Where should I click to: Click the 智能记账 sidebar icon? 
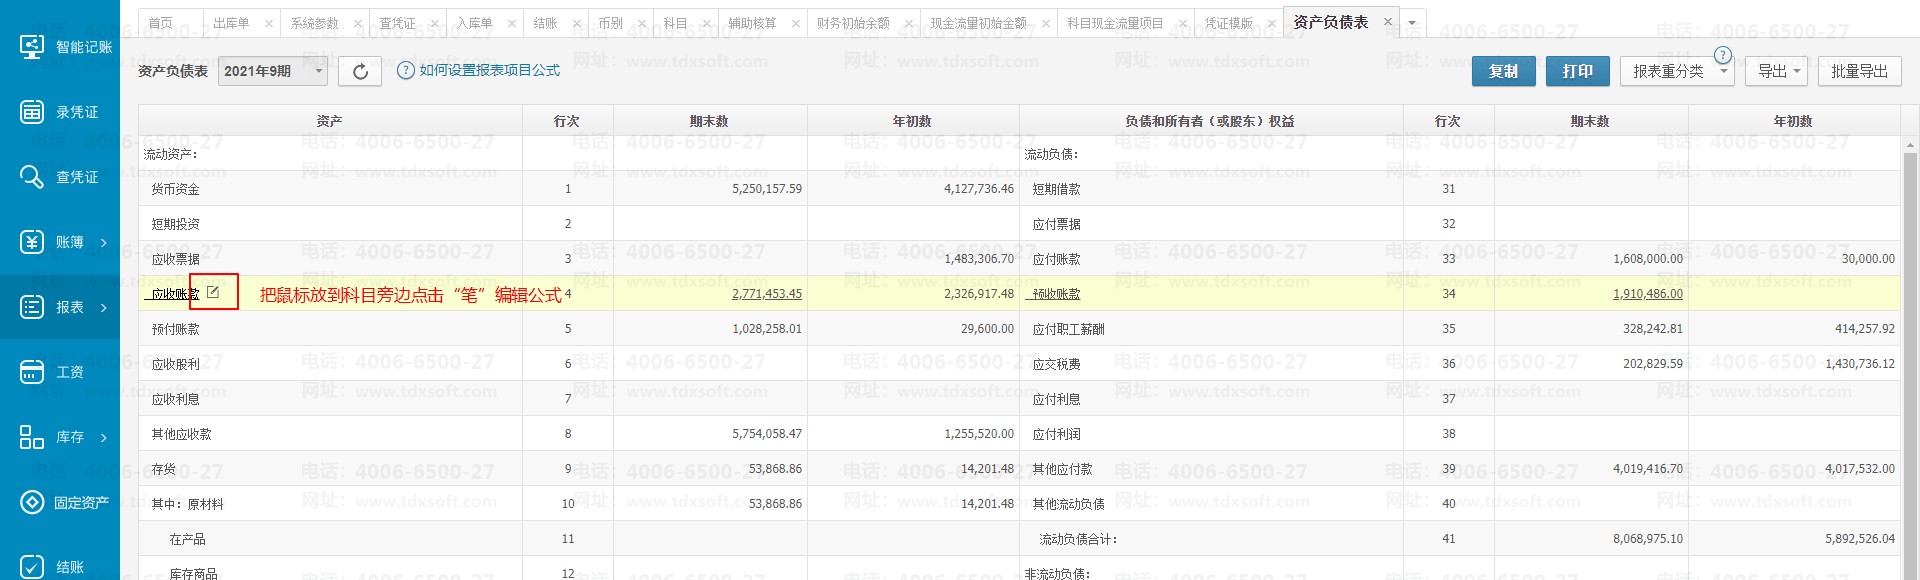coord(32,47)
